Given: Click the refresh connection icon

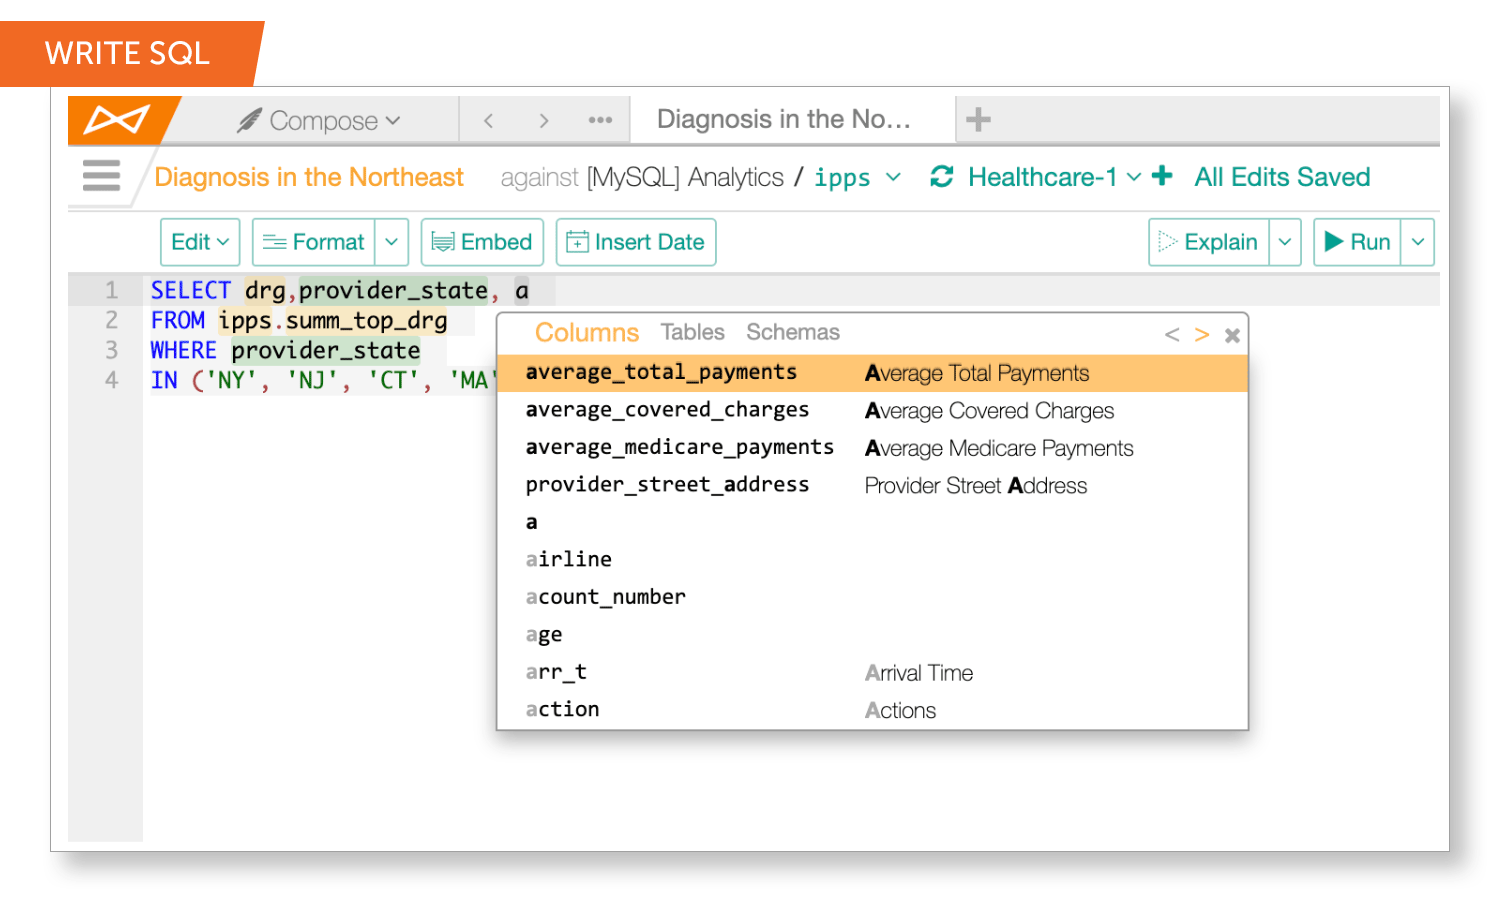Looking at the screenshot, I should [941, 177].
